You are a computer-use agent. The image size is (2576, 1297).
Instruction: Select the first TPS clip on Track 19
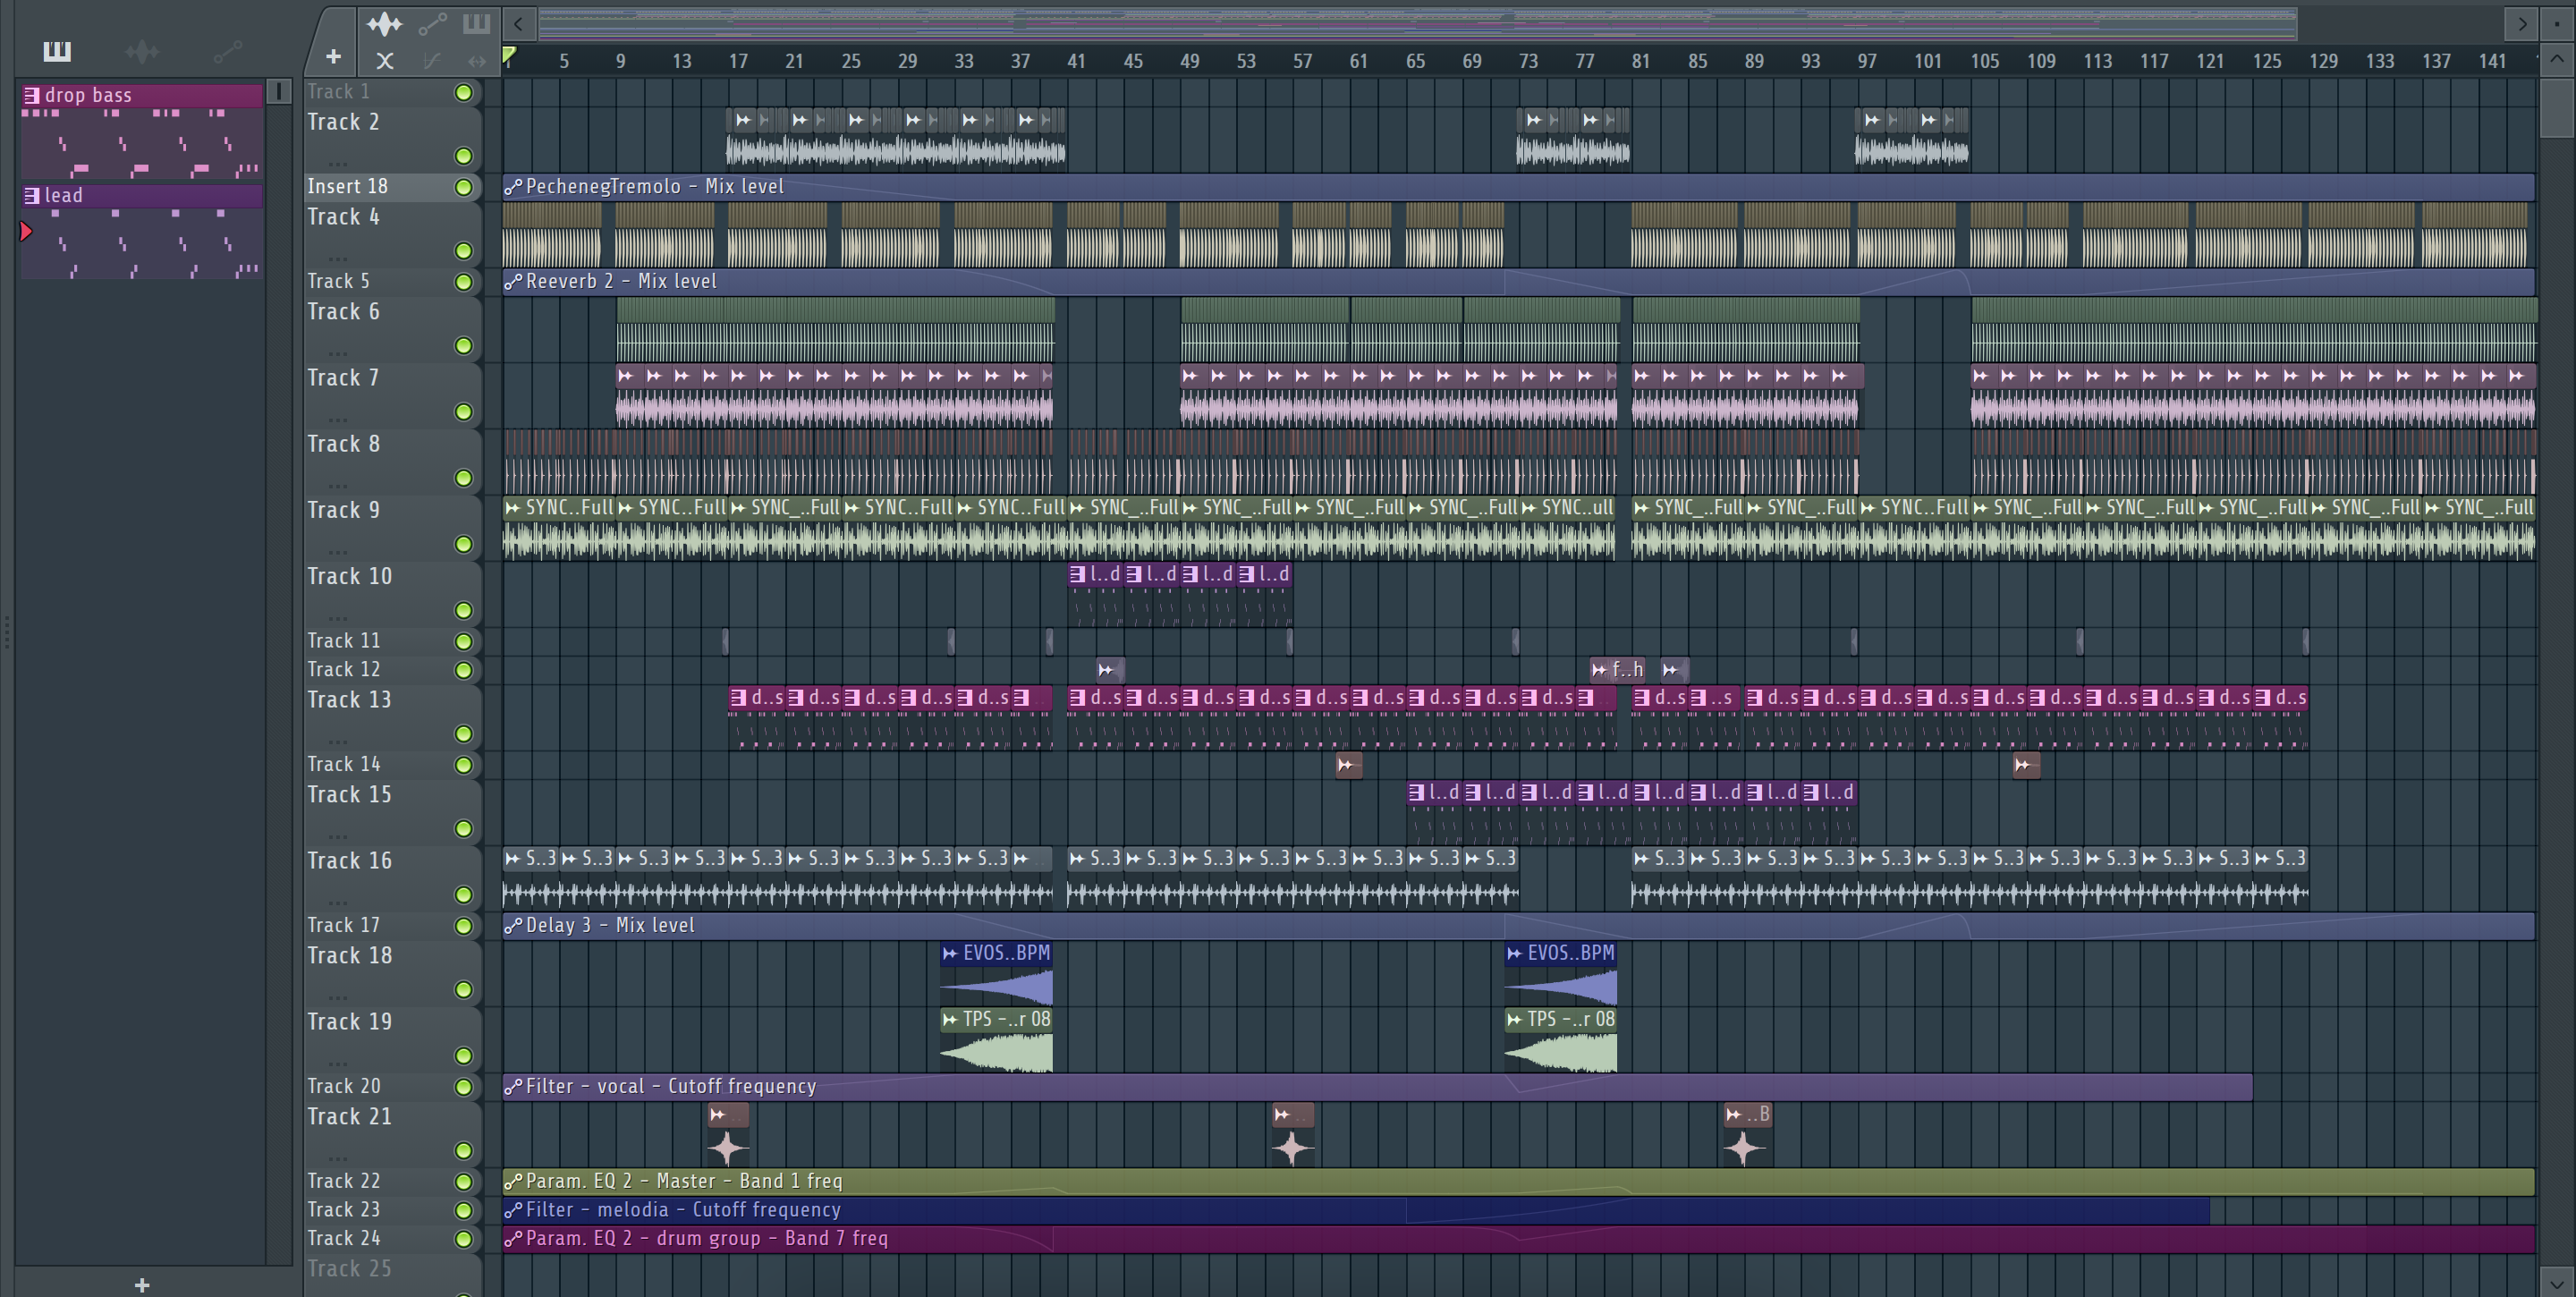[x=996, y=1039]
